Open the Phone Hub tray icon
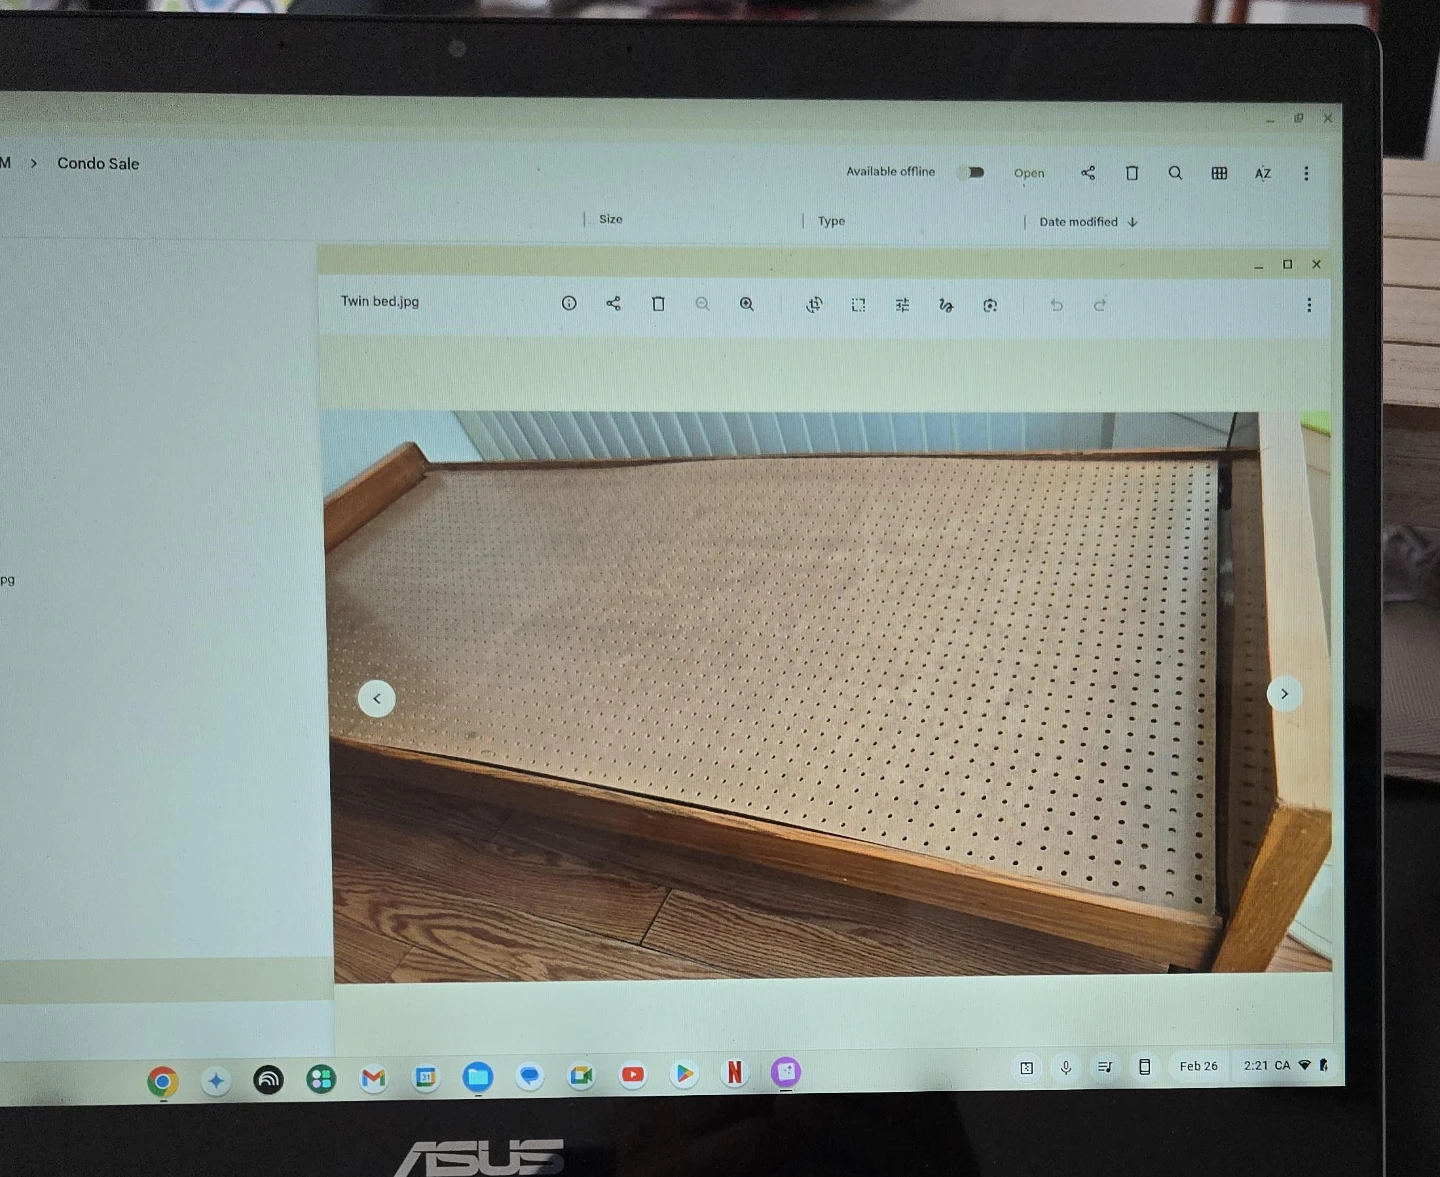Image resolution: width=1440 pixels, height=1177 pixels. pyautogui.click(x=1144, y=1067)
